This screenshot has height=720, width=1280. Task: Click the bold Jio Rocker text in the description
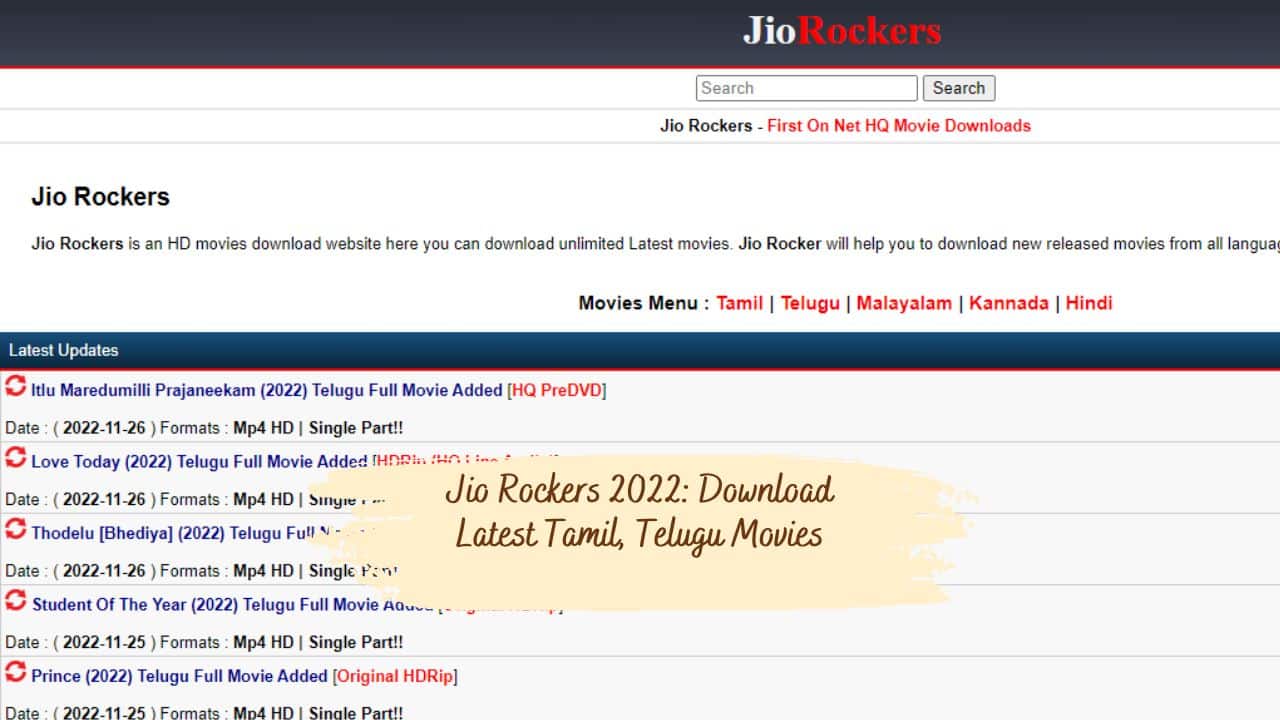pyautogui.click(x=780, y=244)
